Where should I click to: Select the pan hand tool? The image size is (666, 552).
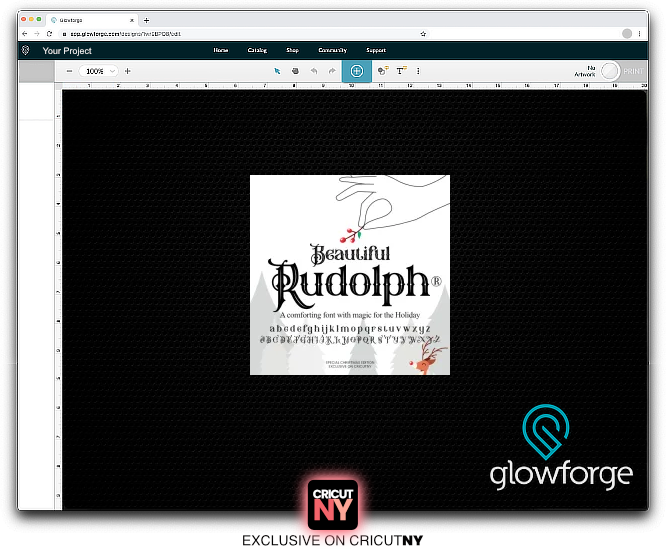295,71
